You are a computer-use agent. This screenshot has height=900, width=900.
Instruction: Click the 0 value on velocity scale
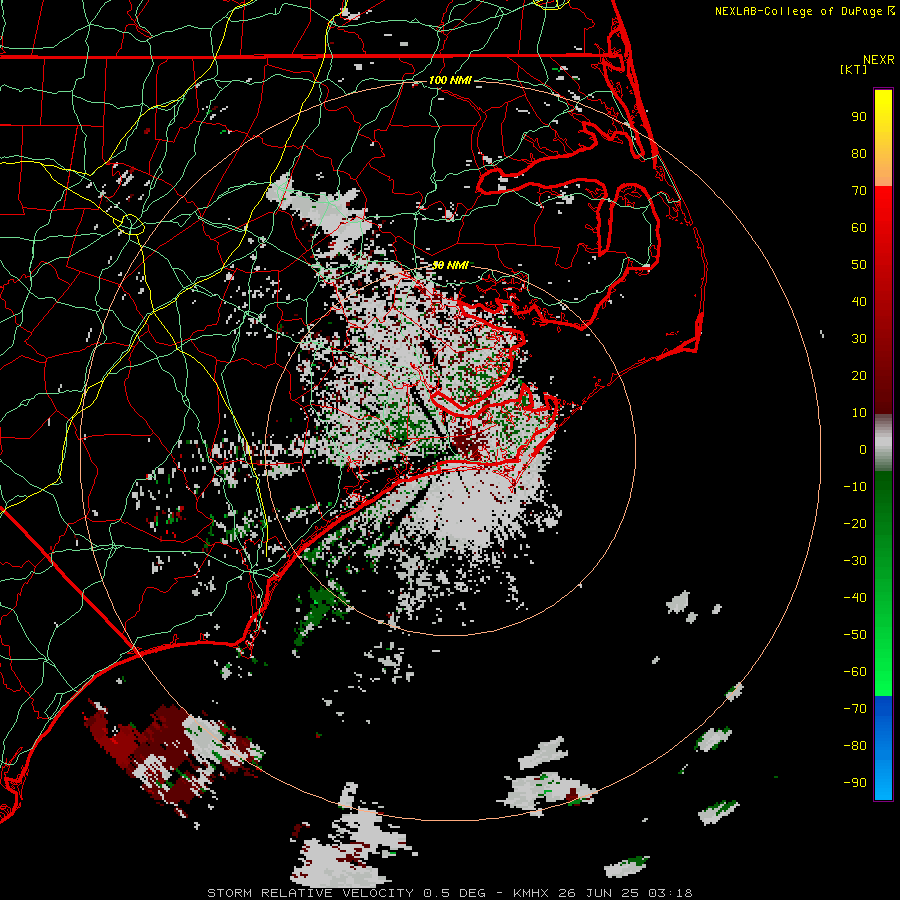pyautogui.click(x=863, y=449)
